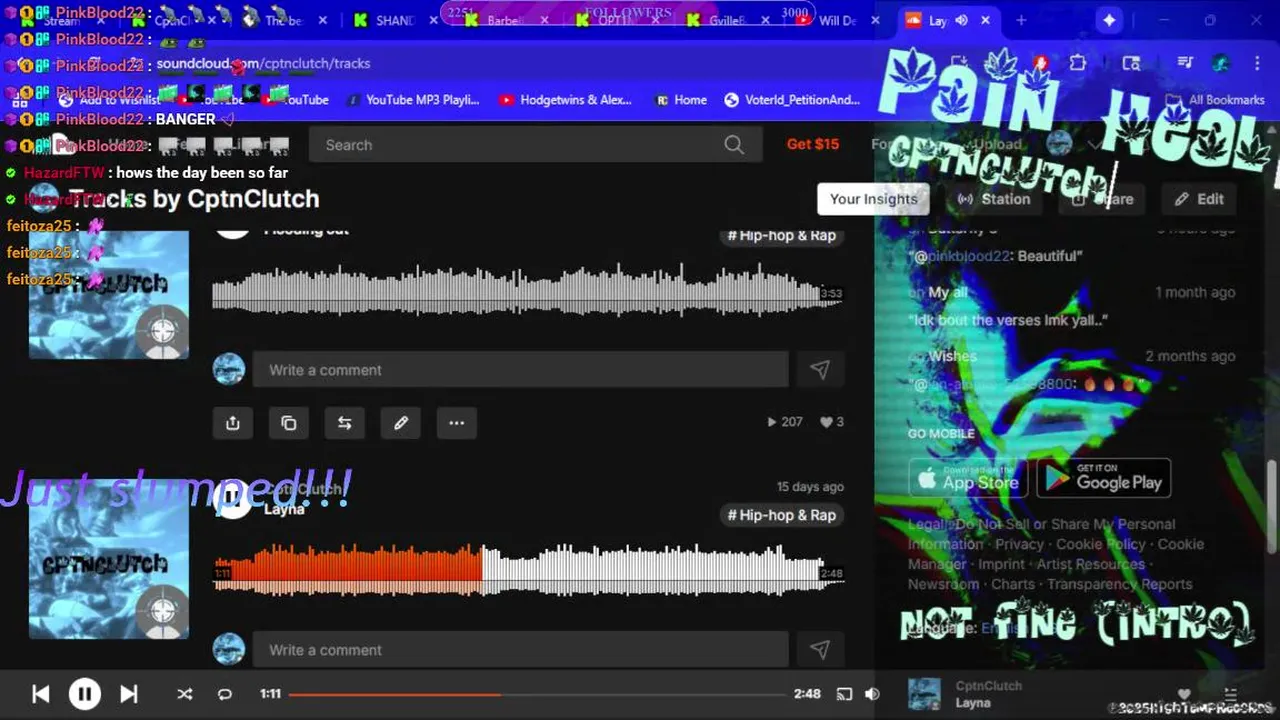
Task: Expand the All Bookmarks folder
Action: [1216, 100]
